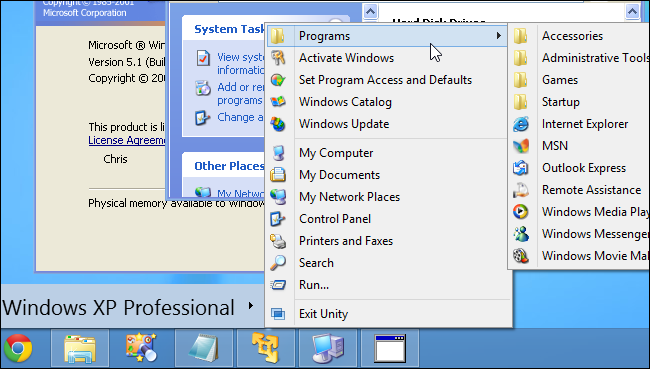Open the Startup folder

click(560, 102)
